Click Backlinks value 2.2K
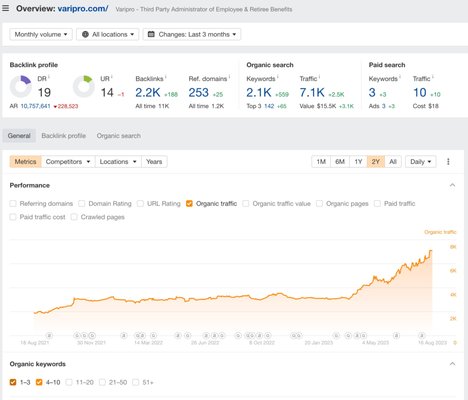 148,92
